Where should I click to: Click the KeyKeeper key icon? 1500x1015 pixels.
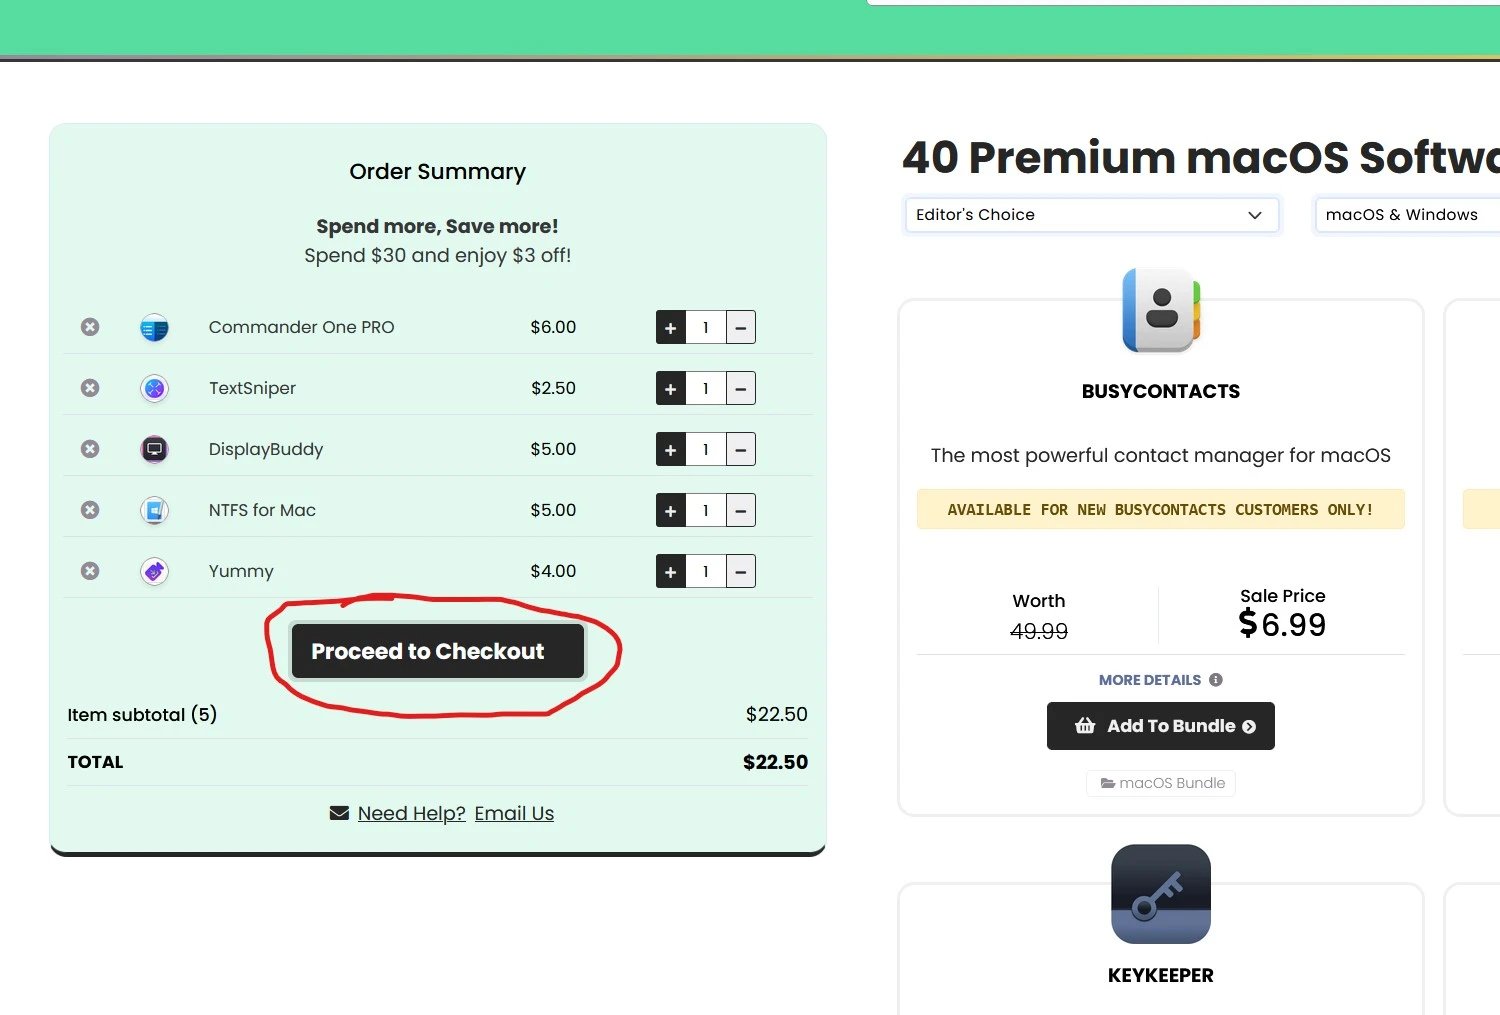point(1161,894)
